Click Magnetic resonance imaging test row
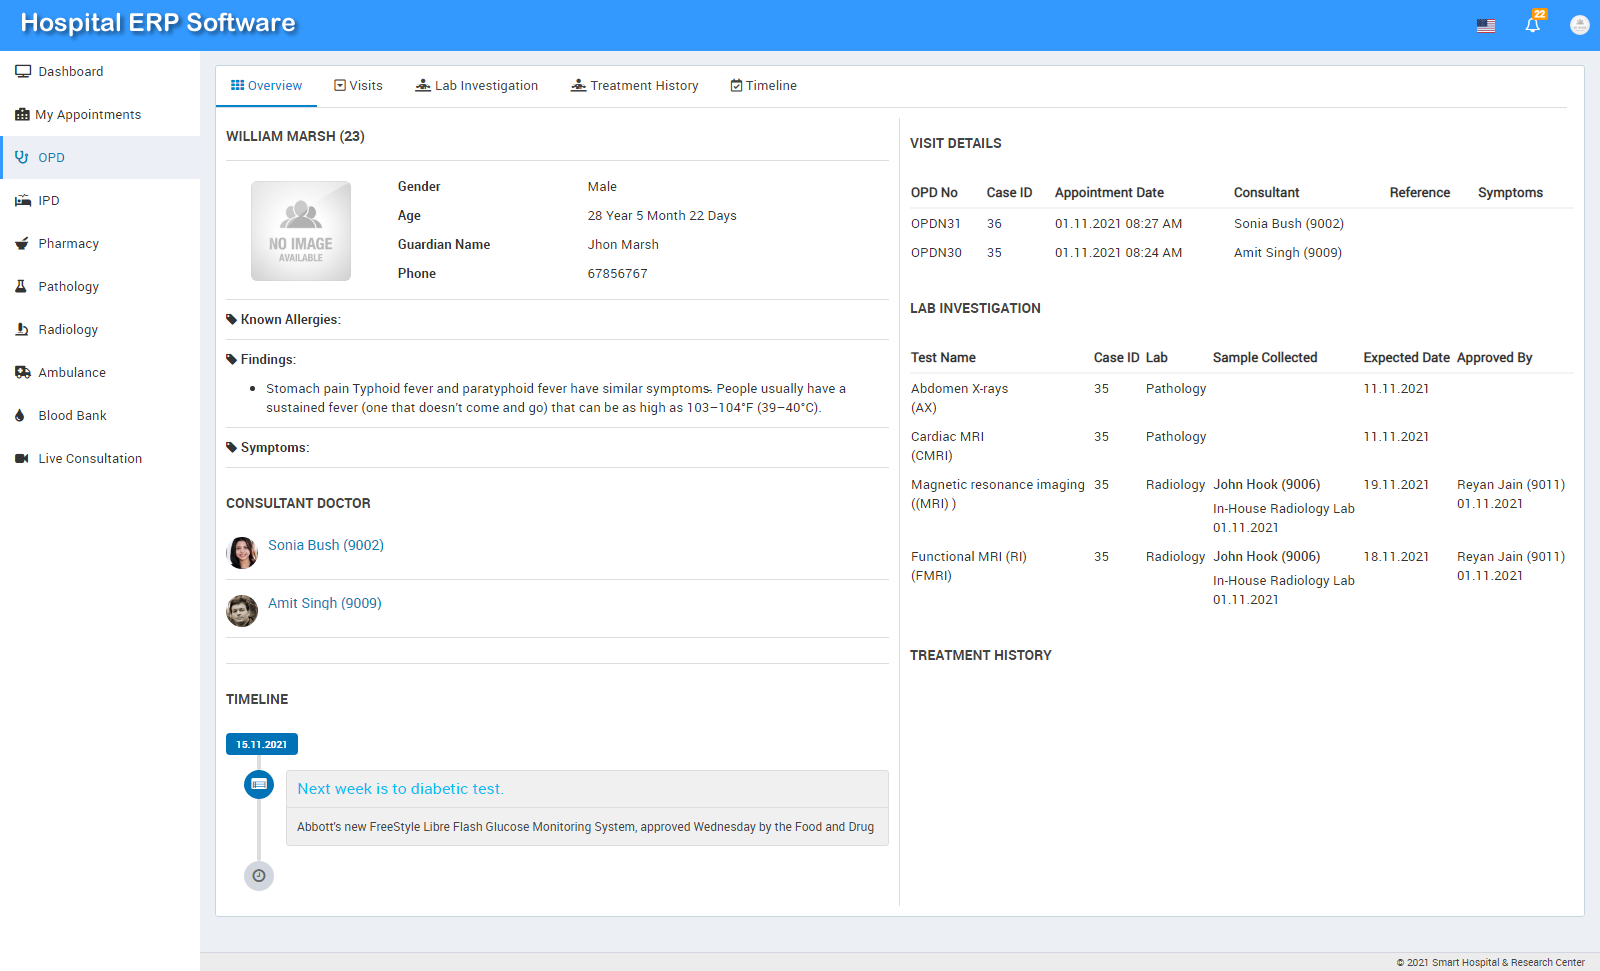The height and width of the screenshot is (971, 1600). tap(1240, 506)
